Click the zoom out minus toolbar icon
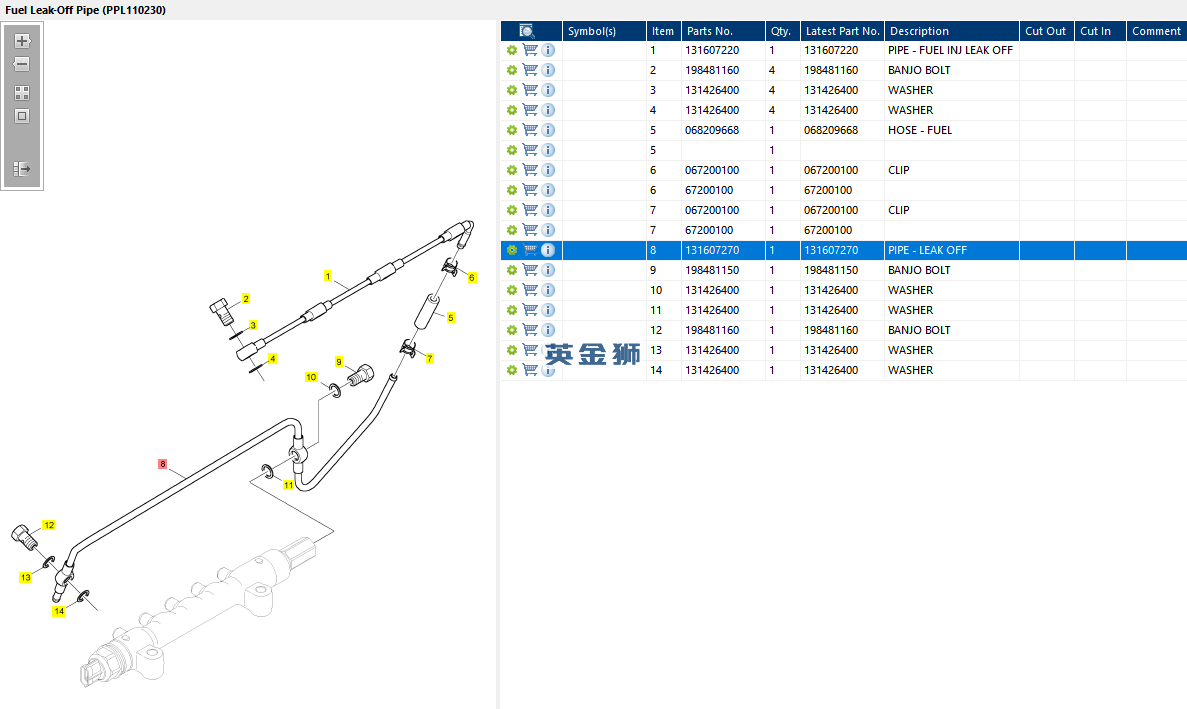 [x=22, y=64]
